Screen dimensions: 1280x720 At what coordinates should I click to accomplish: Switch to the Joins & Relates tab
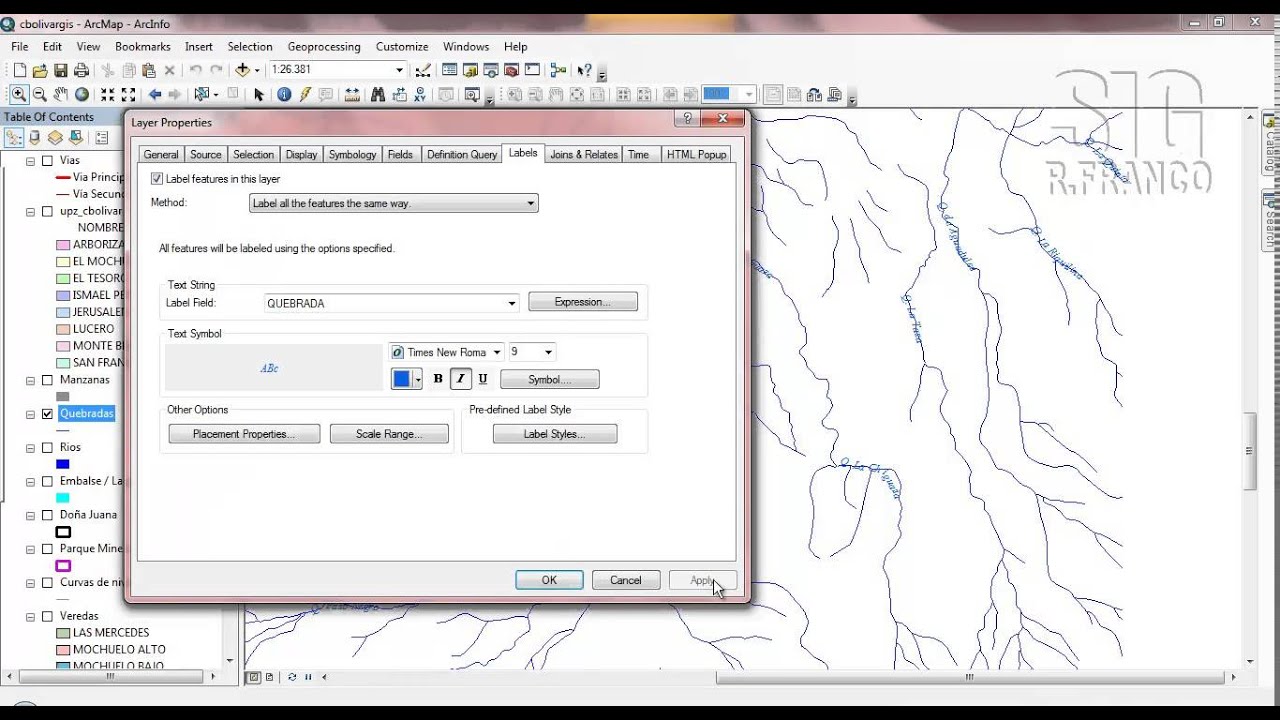click(x=584, y=154)
